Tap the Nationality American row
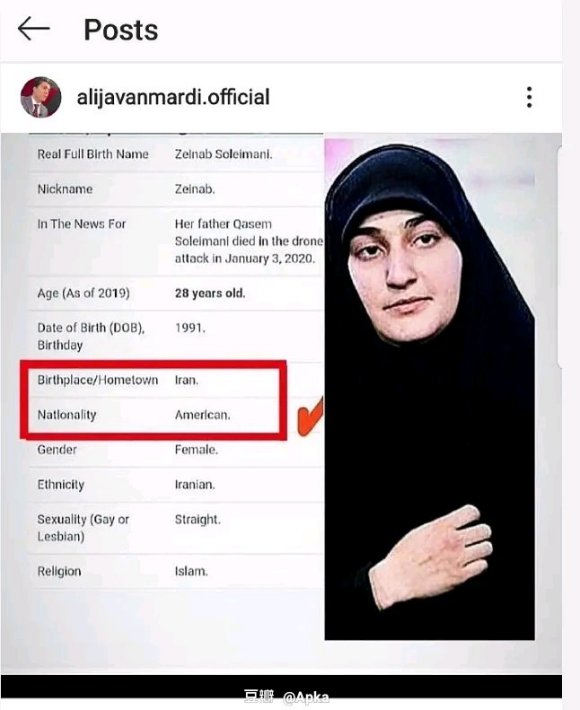 coord(154,415)
